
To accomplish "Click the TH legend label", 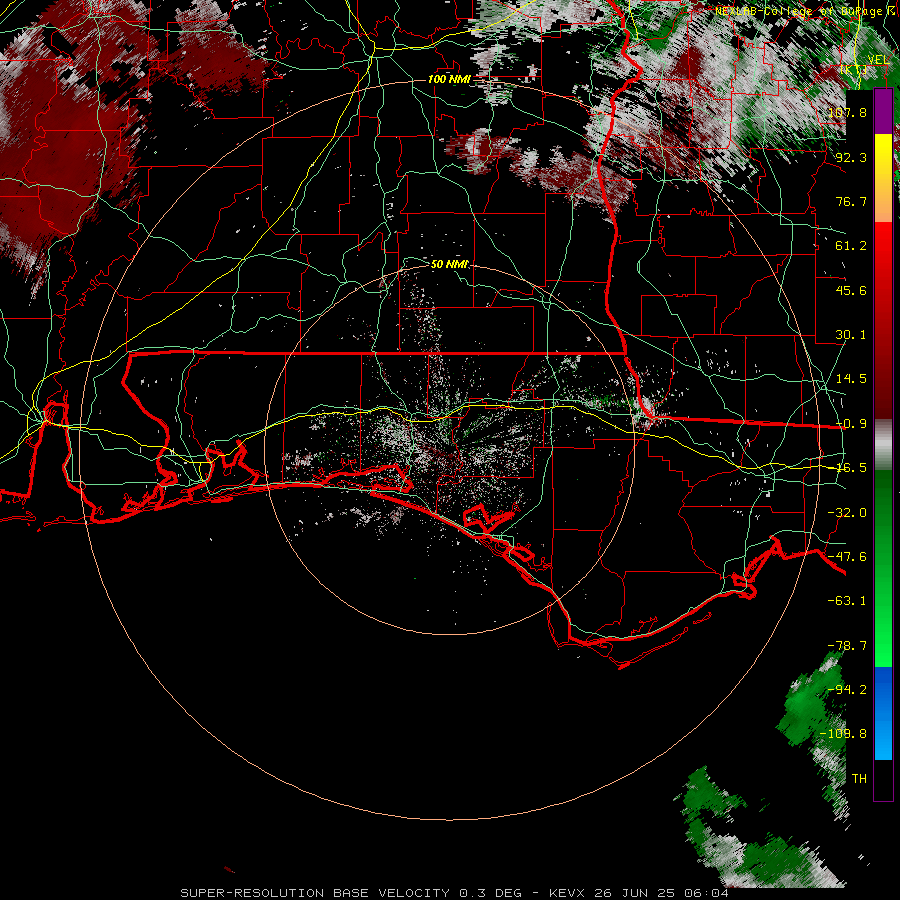I will click(x=859, y=779).
